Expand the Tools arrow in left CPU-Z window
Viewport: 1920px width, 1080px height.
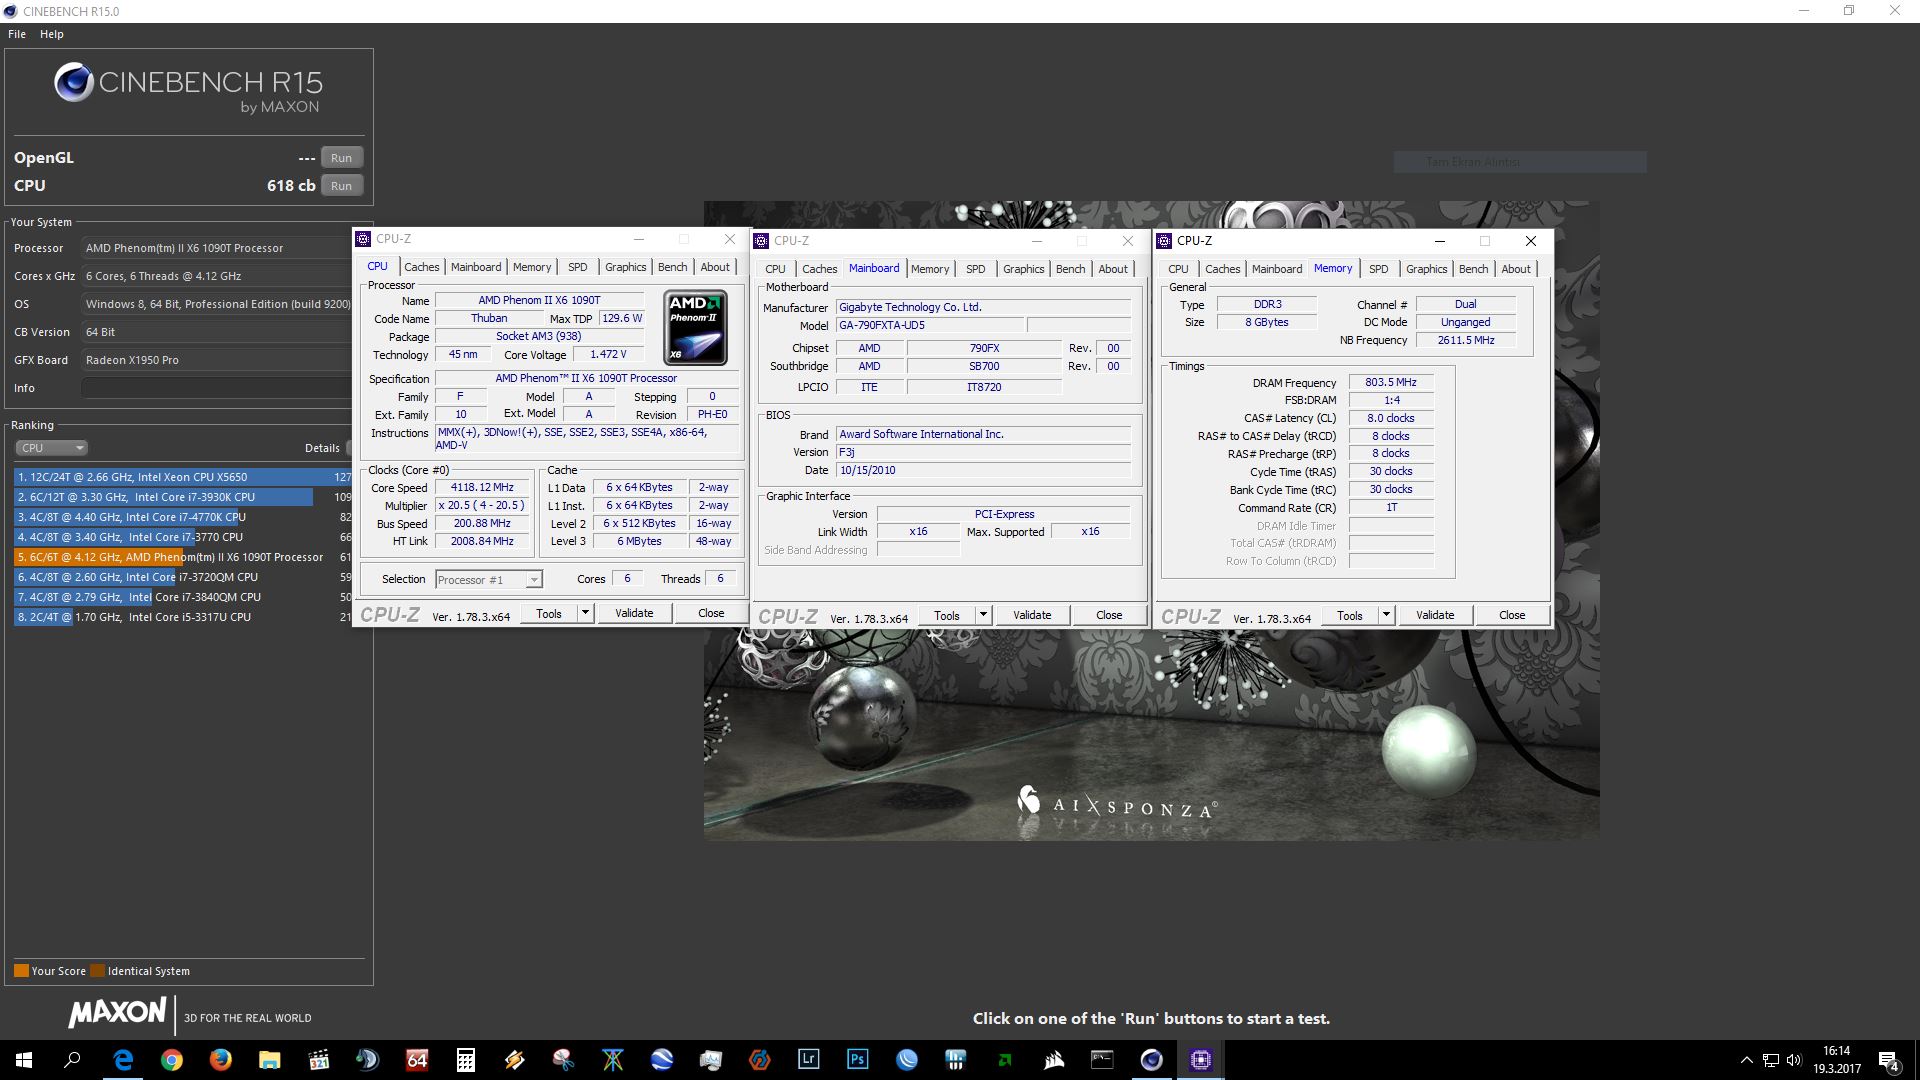coord(585,614)
